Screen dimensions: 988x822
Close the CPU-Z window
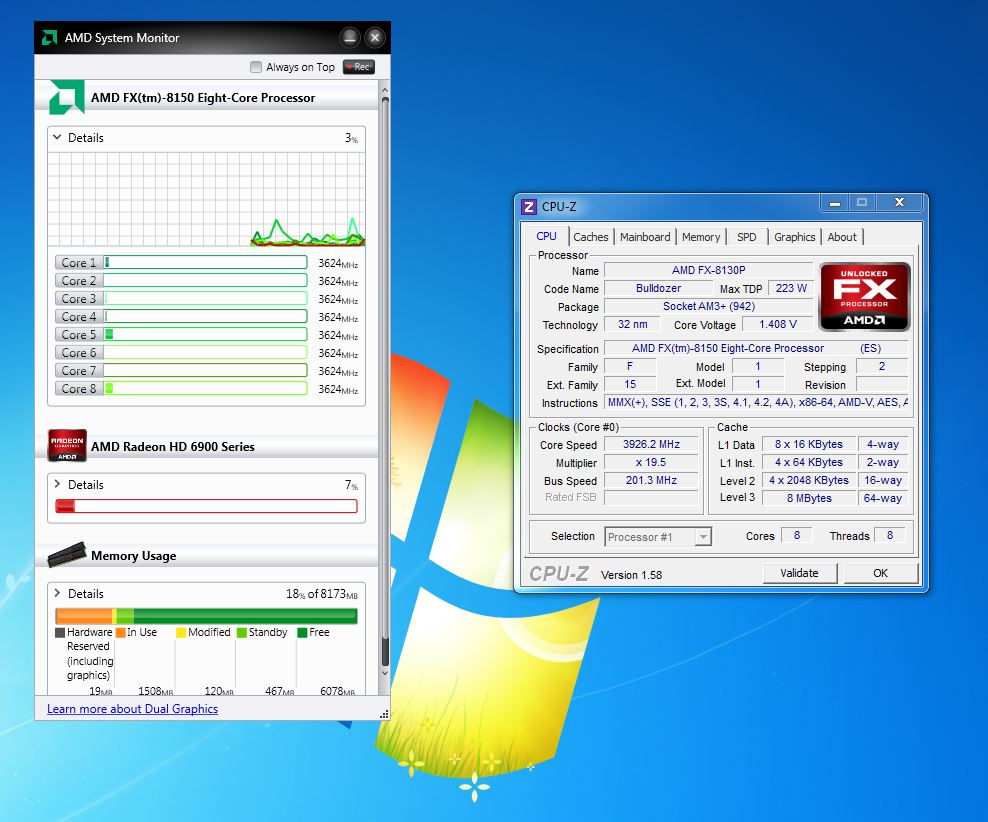click(899, 203)
